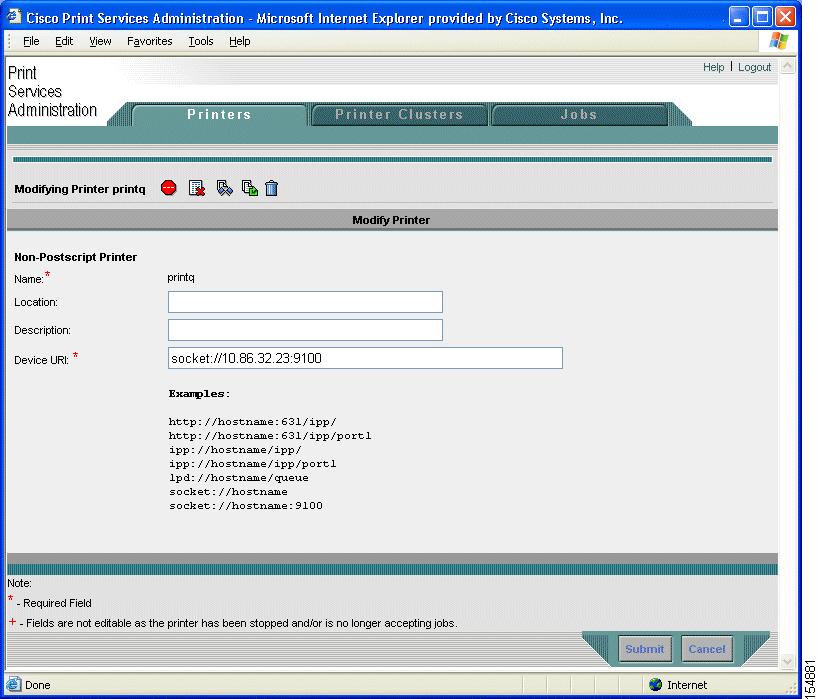Click the table with red X icon
The width and height of the screenshot is (818, 699).
click(x=197, y=188)
